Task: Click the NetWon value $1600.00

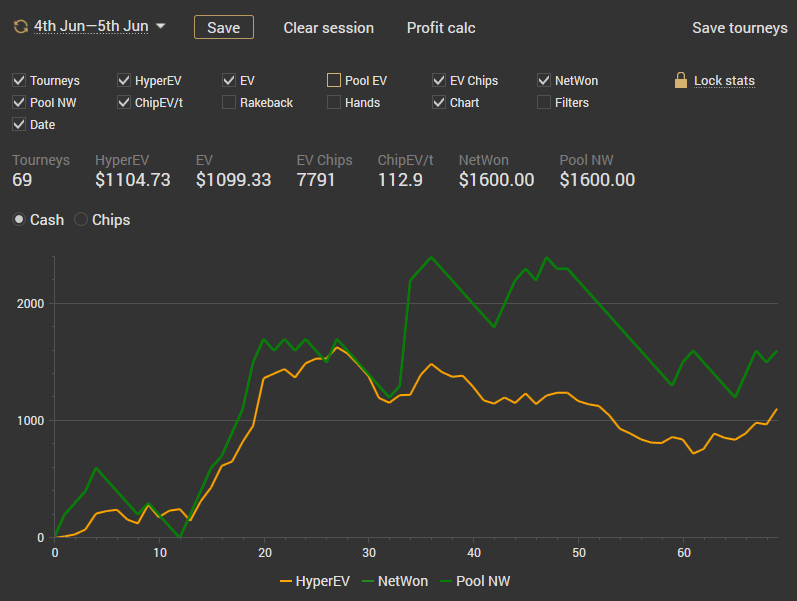Action: coord(497,180)
